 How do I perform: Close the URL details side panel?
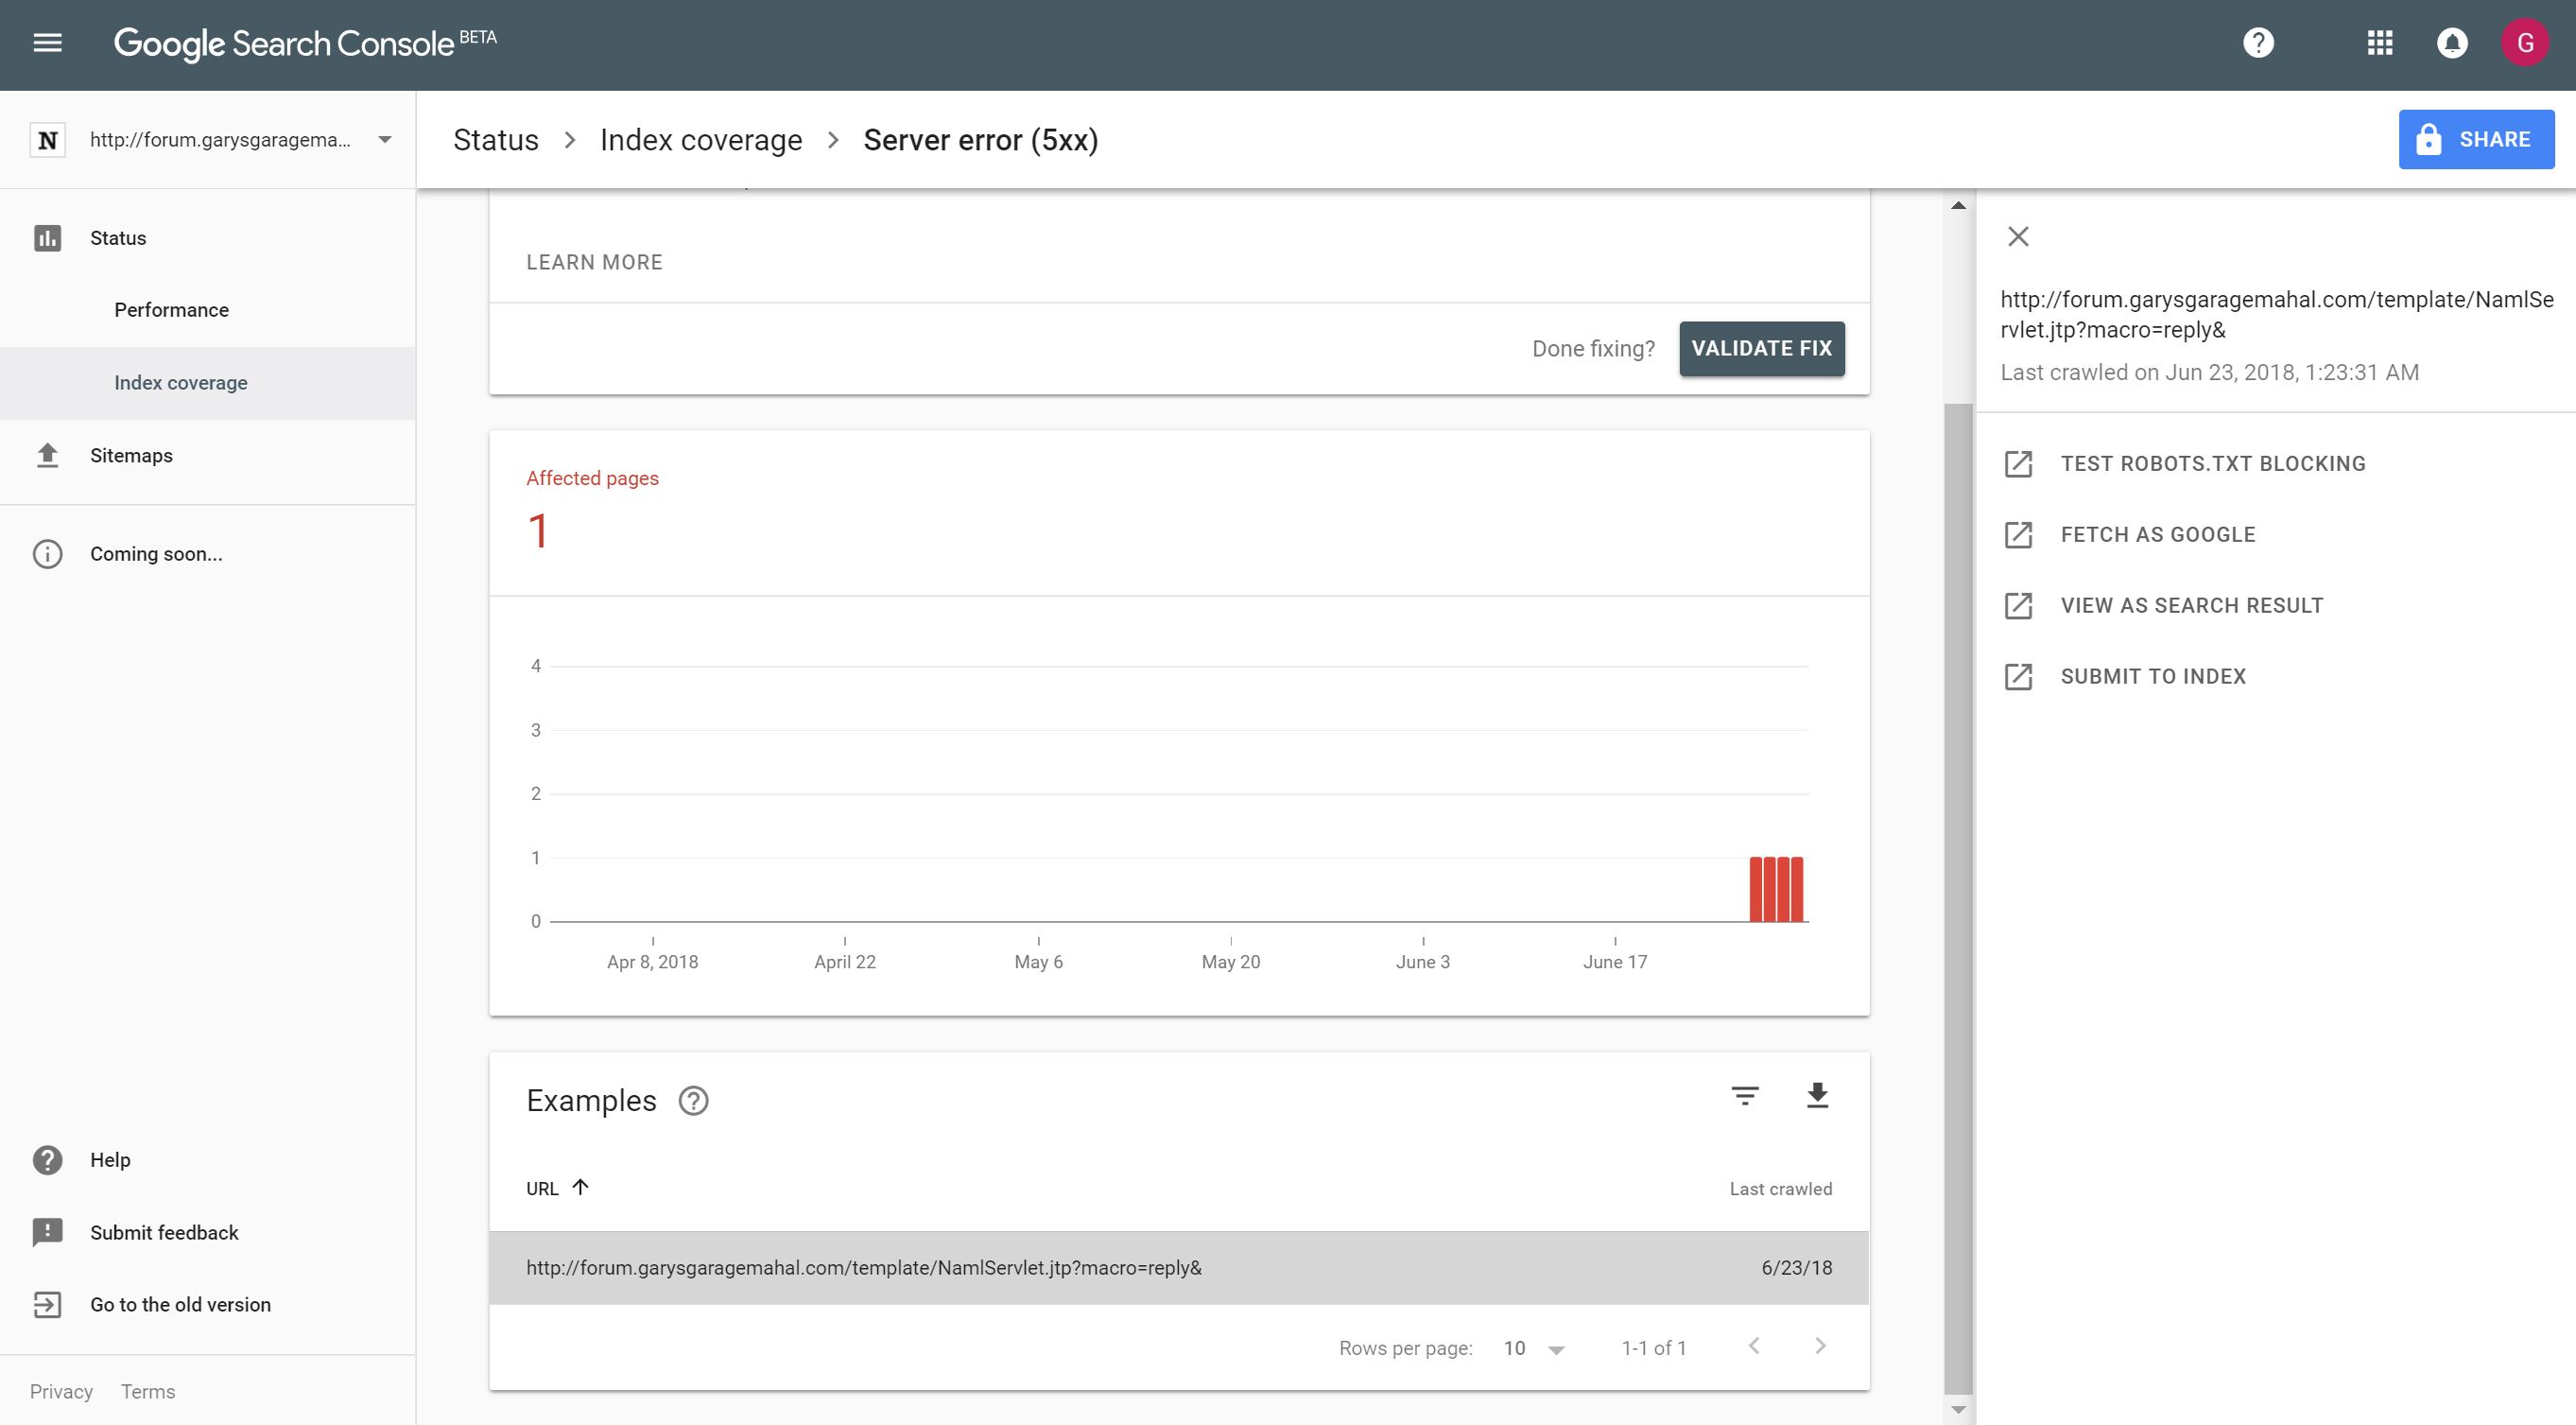[x=2018, y=237]
